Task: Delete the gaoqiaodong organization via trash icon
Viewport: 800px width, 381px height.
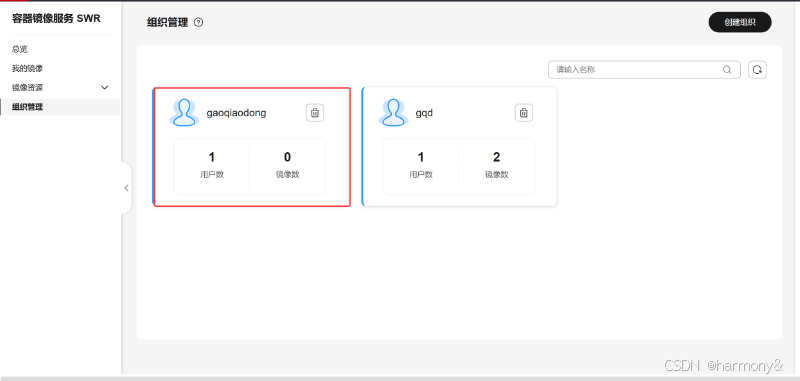Action: pyautogui.click(x=315, y=113)
